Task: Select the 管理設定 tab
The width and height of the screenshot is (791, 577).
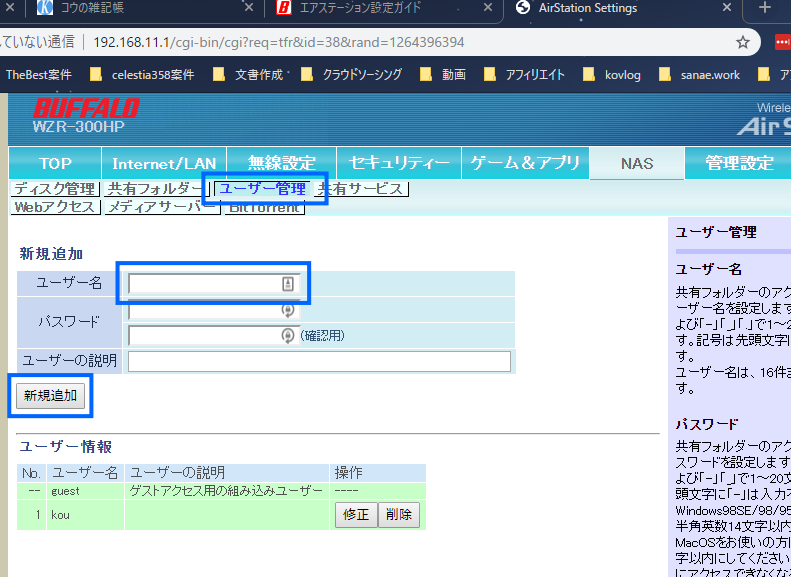Action: pos(738,164)
